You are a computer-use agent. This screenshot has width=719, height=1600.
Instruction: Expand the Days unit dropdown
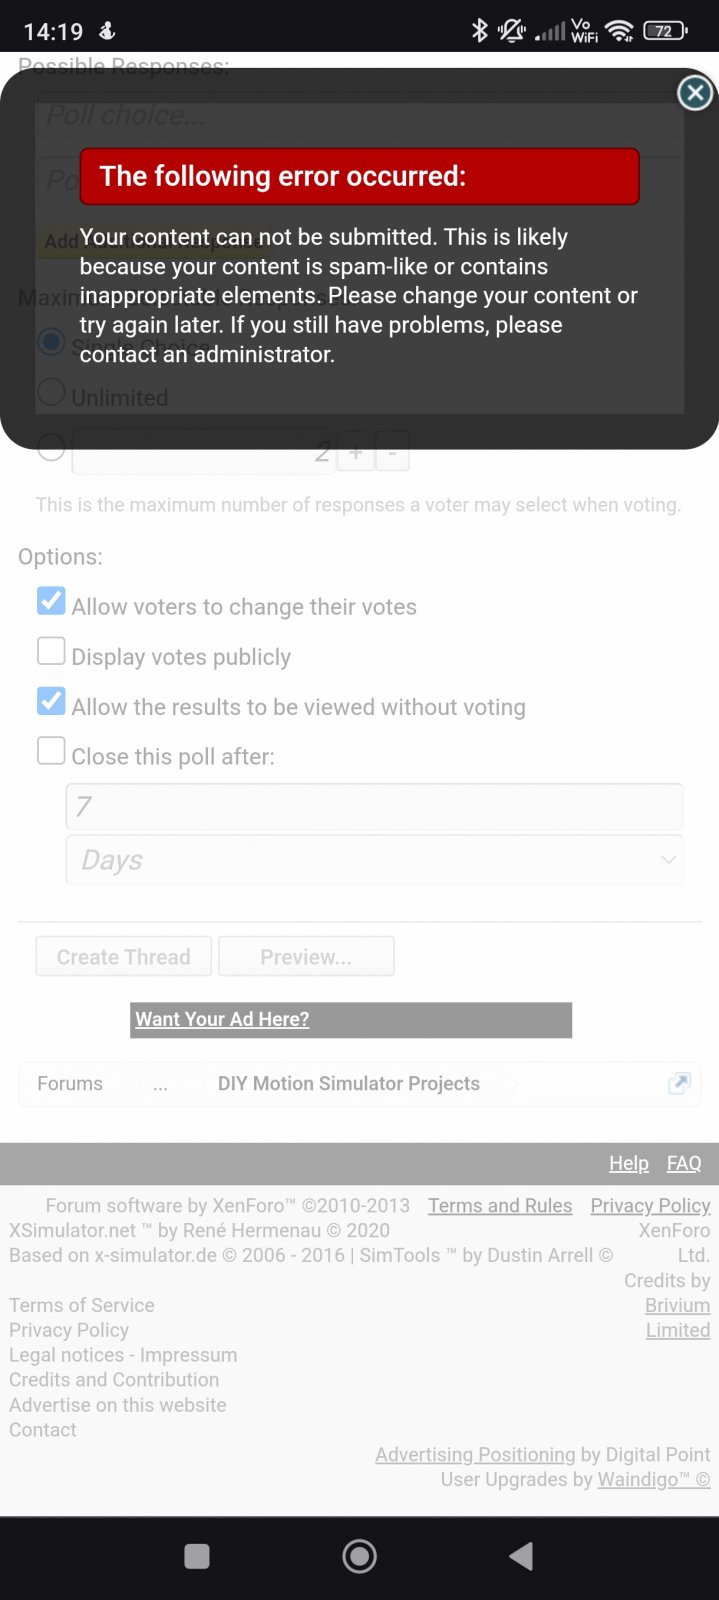(374, 860)
